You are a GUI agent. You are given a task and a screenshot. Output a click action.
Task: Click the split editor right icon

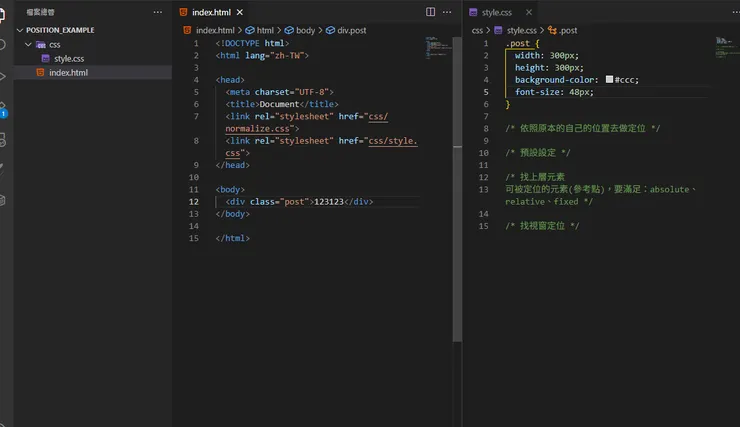point(431,12)
